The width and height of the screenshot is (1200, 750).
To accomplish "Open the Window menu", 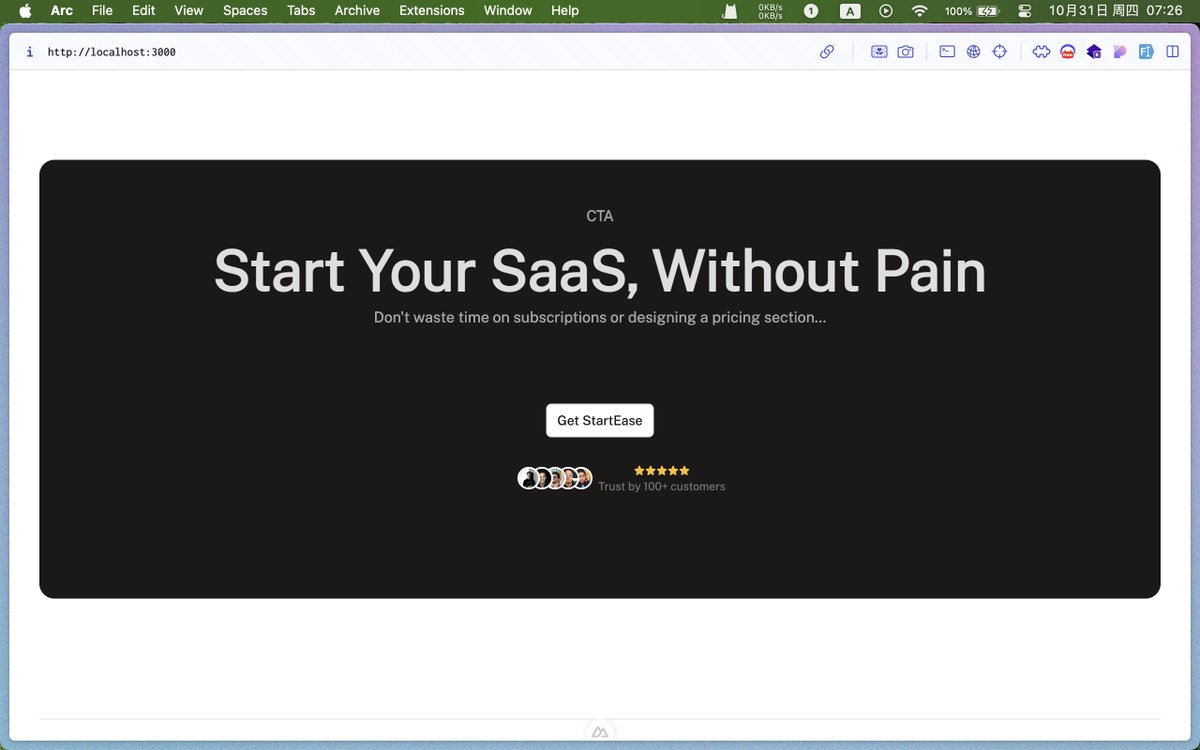I will [x=508, y=11].
